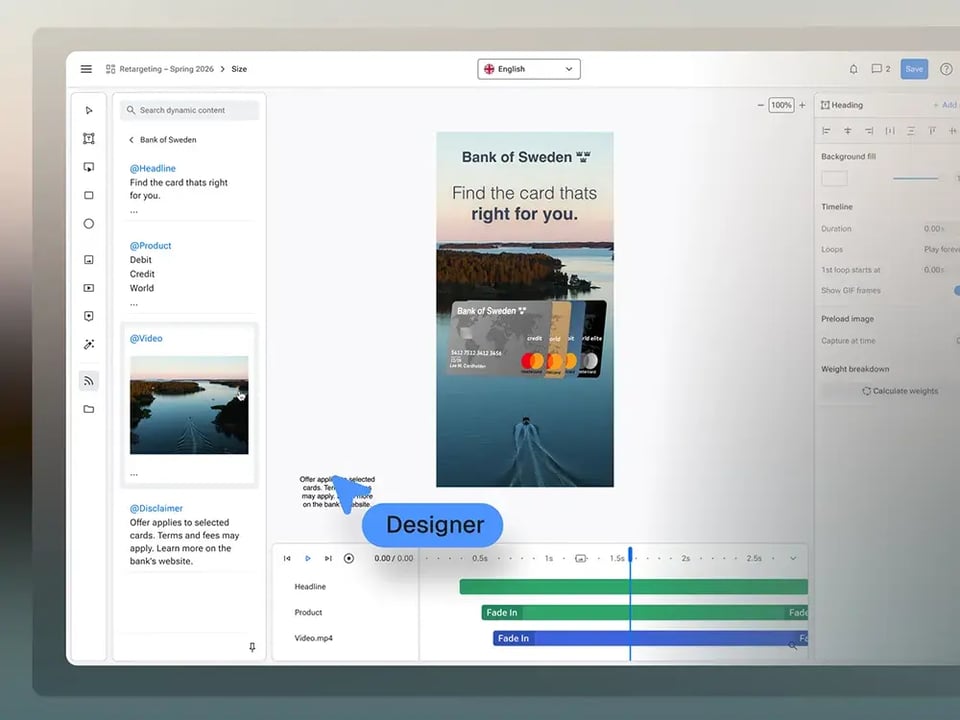Click Retargeting – Spring 2026 breadcrumb
The image size is (960, 720).
pos(160,69)
